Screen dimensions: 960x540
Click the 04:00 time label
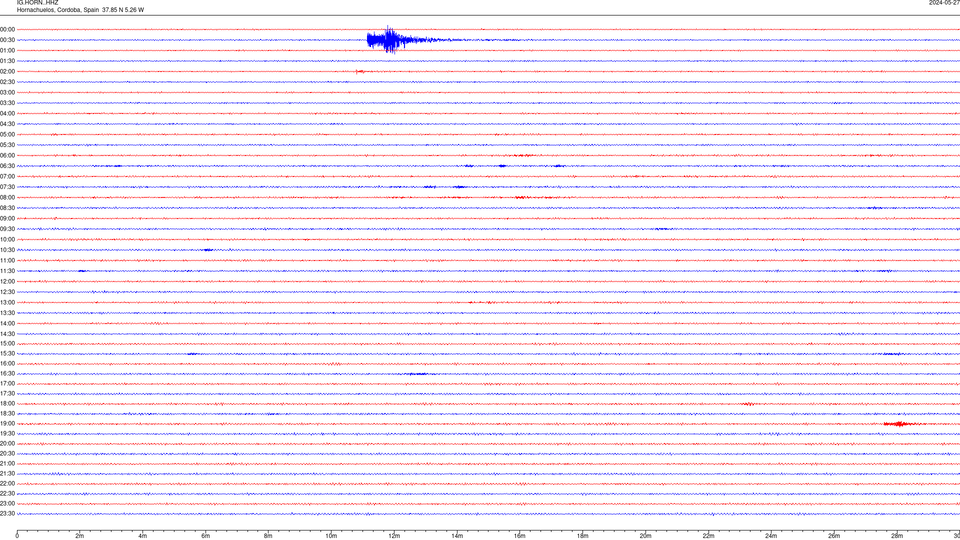[x=7, y=113]
